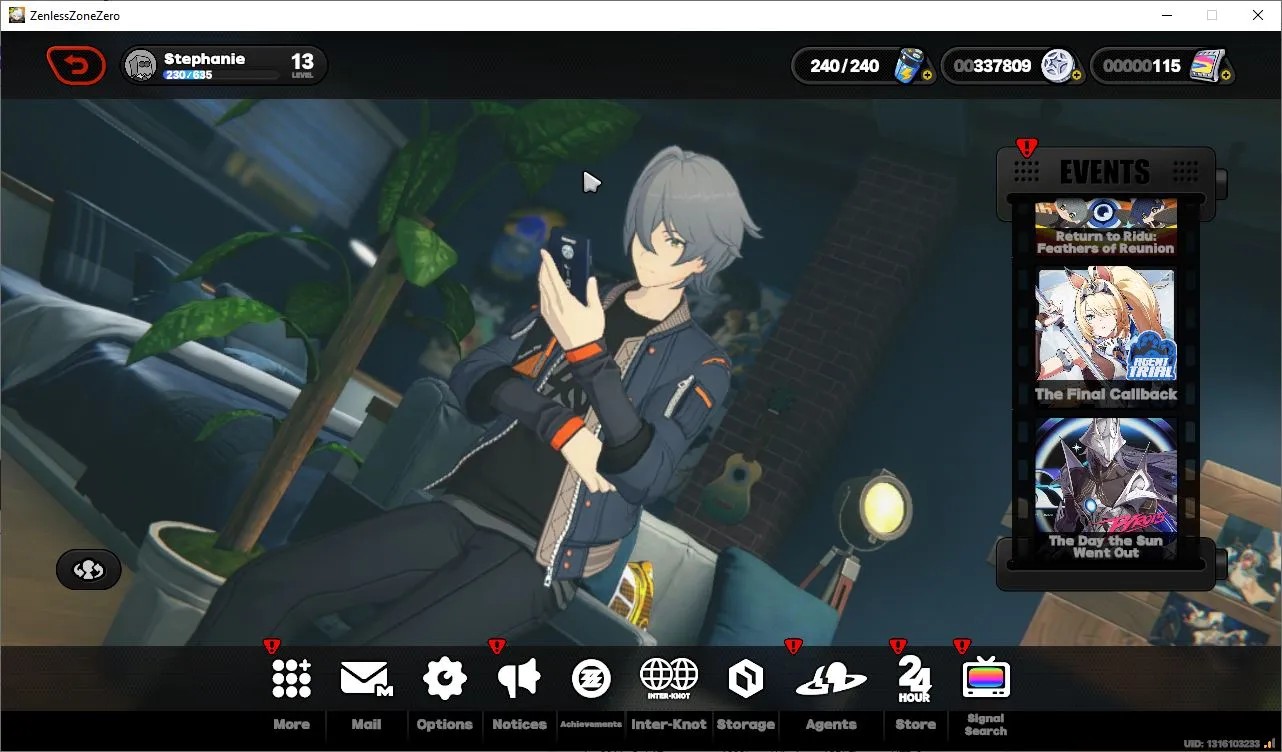Select the Options label in bottom menu
1282x752 pixels.
coord(445,724)
